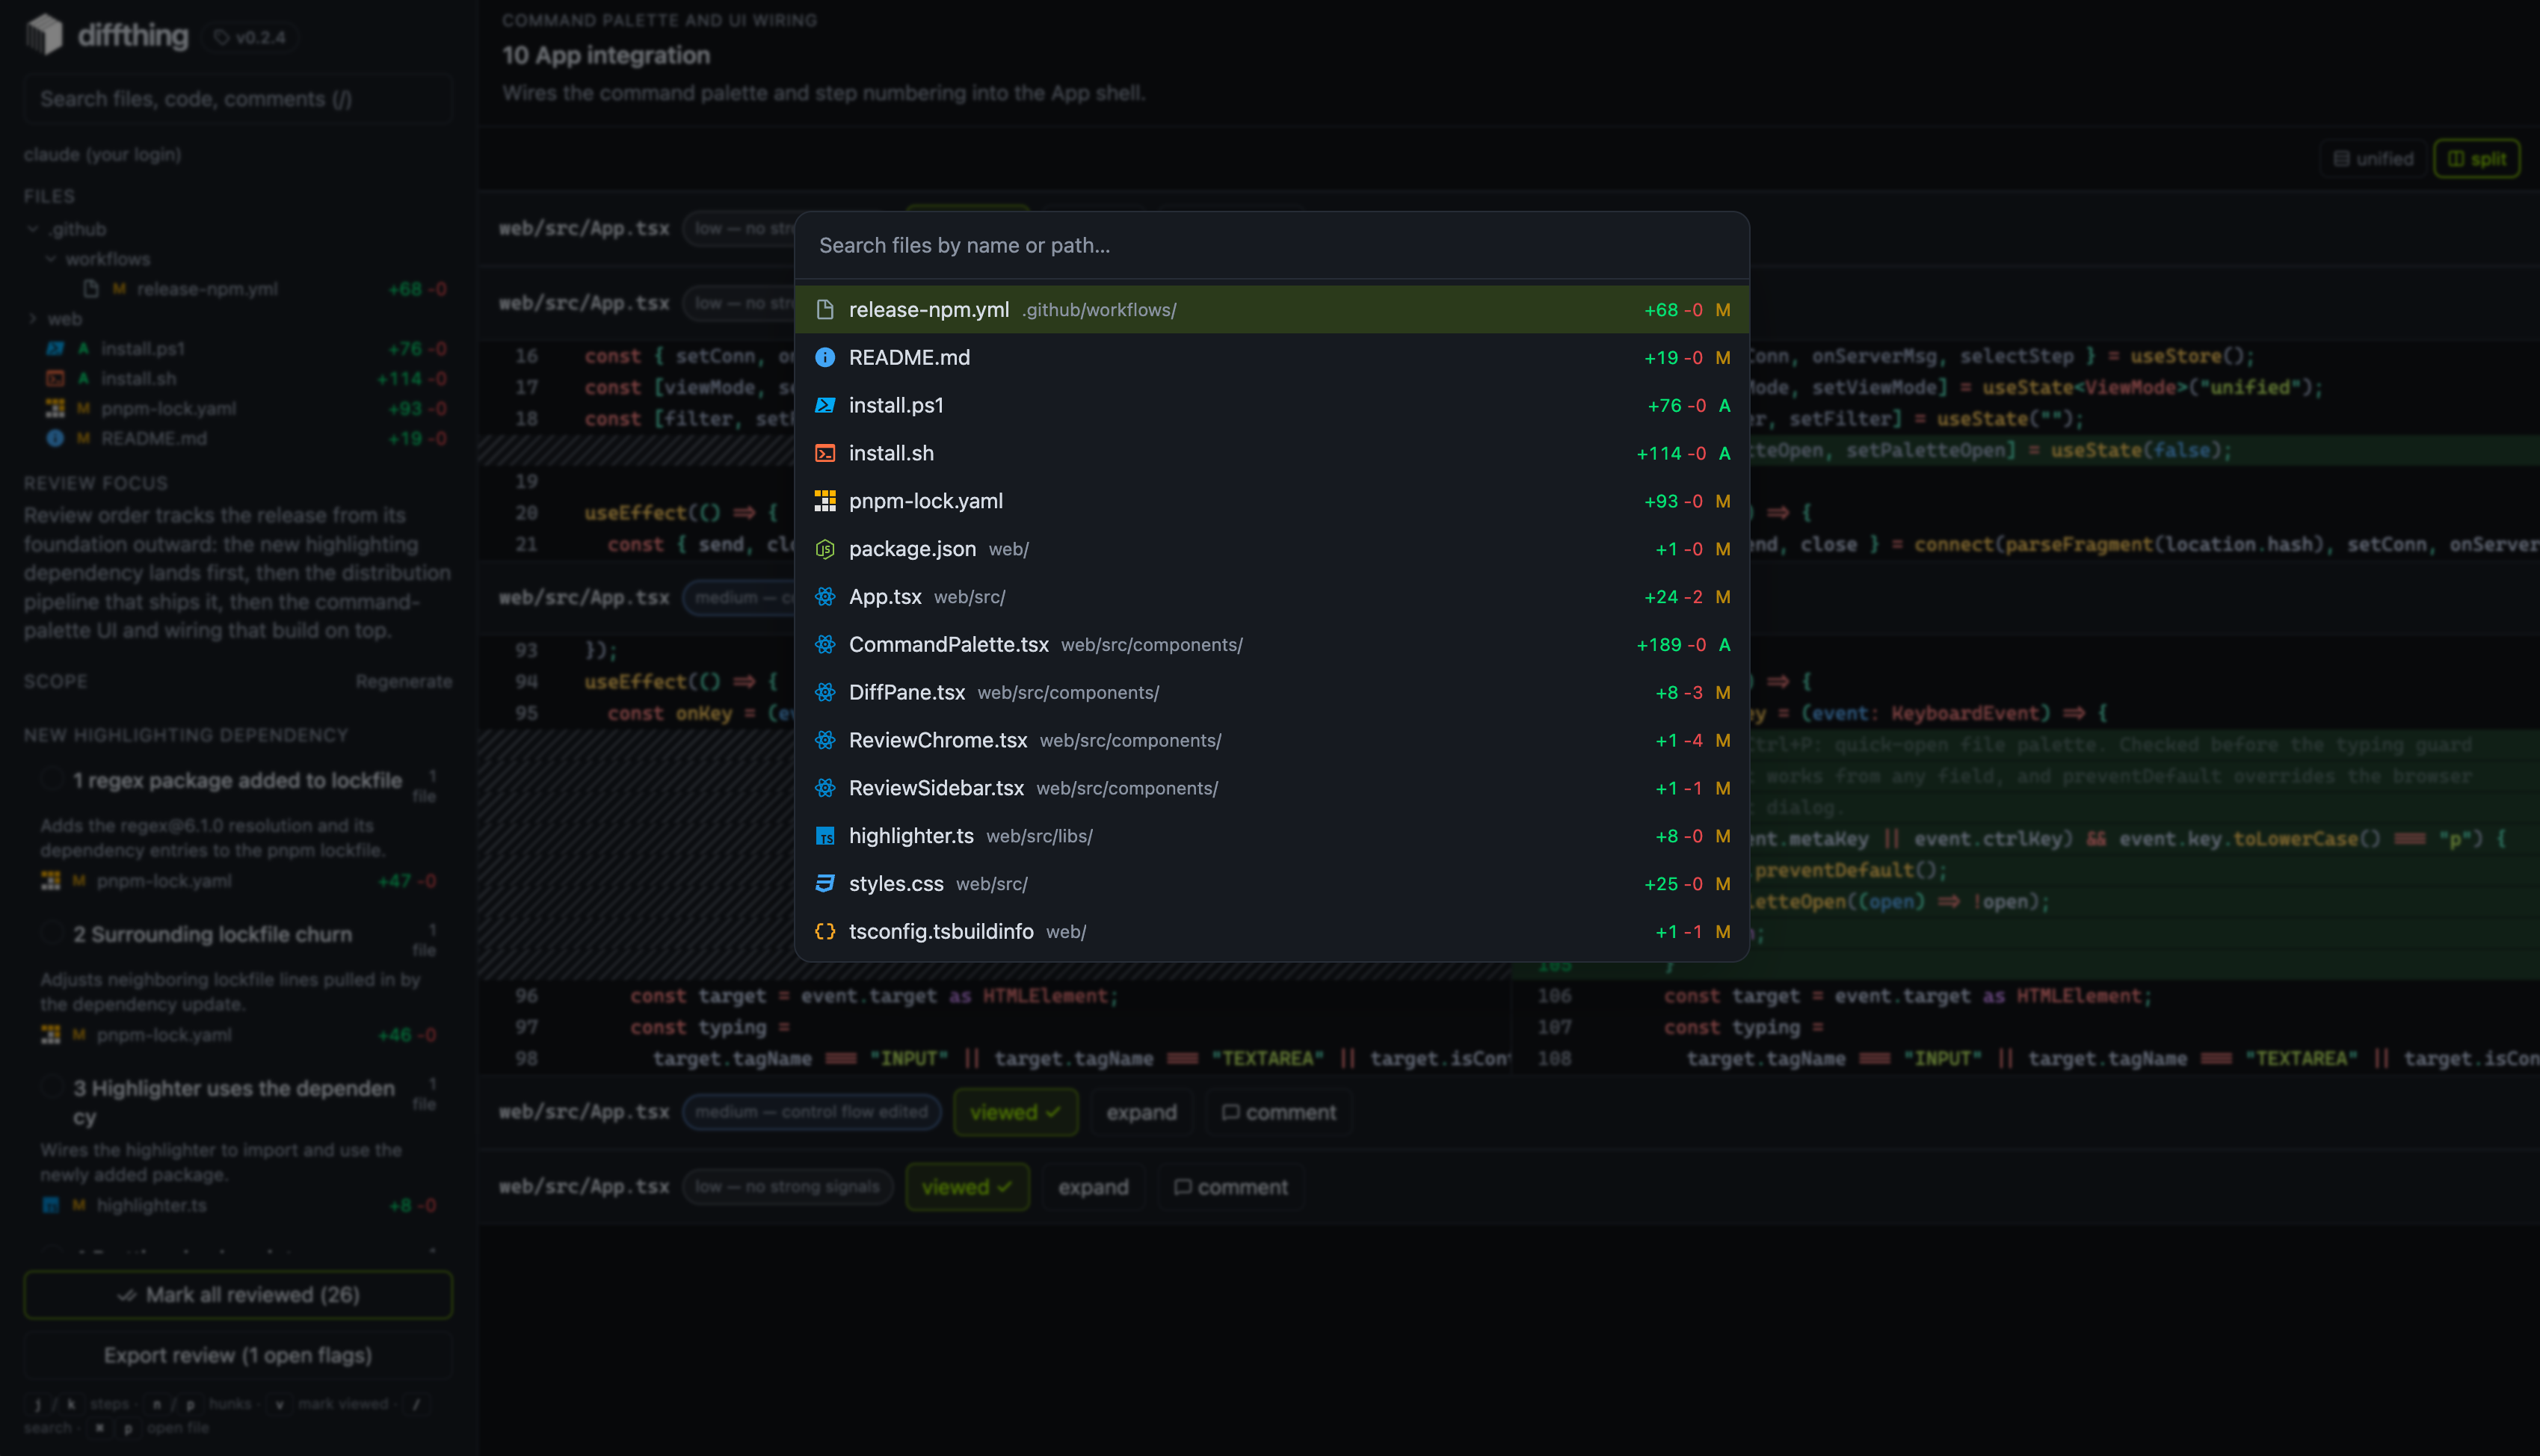Click the sidebar 'Search files, code, comments' box
This screenshot has width=2540, height=1456.
(237, 99)
